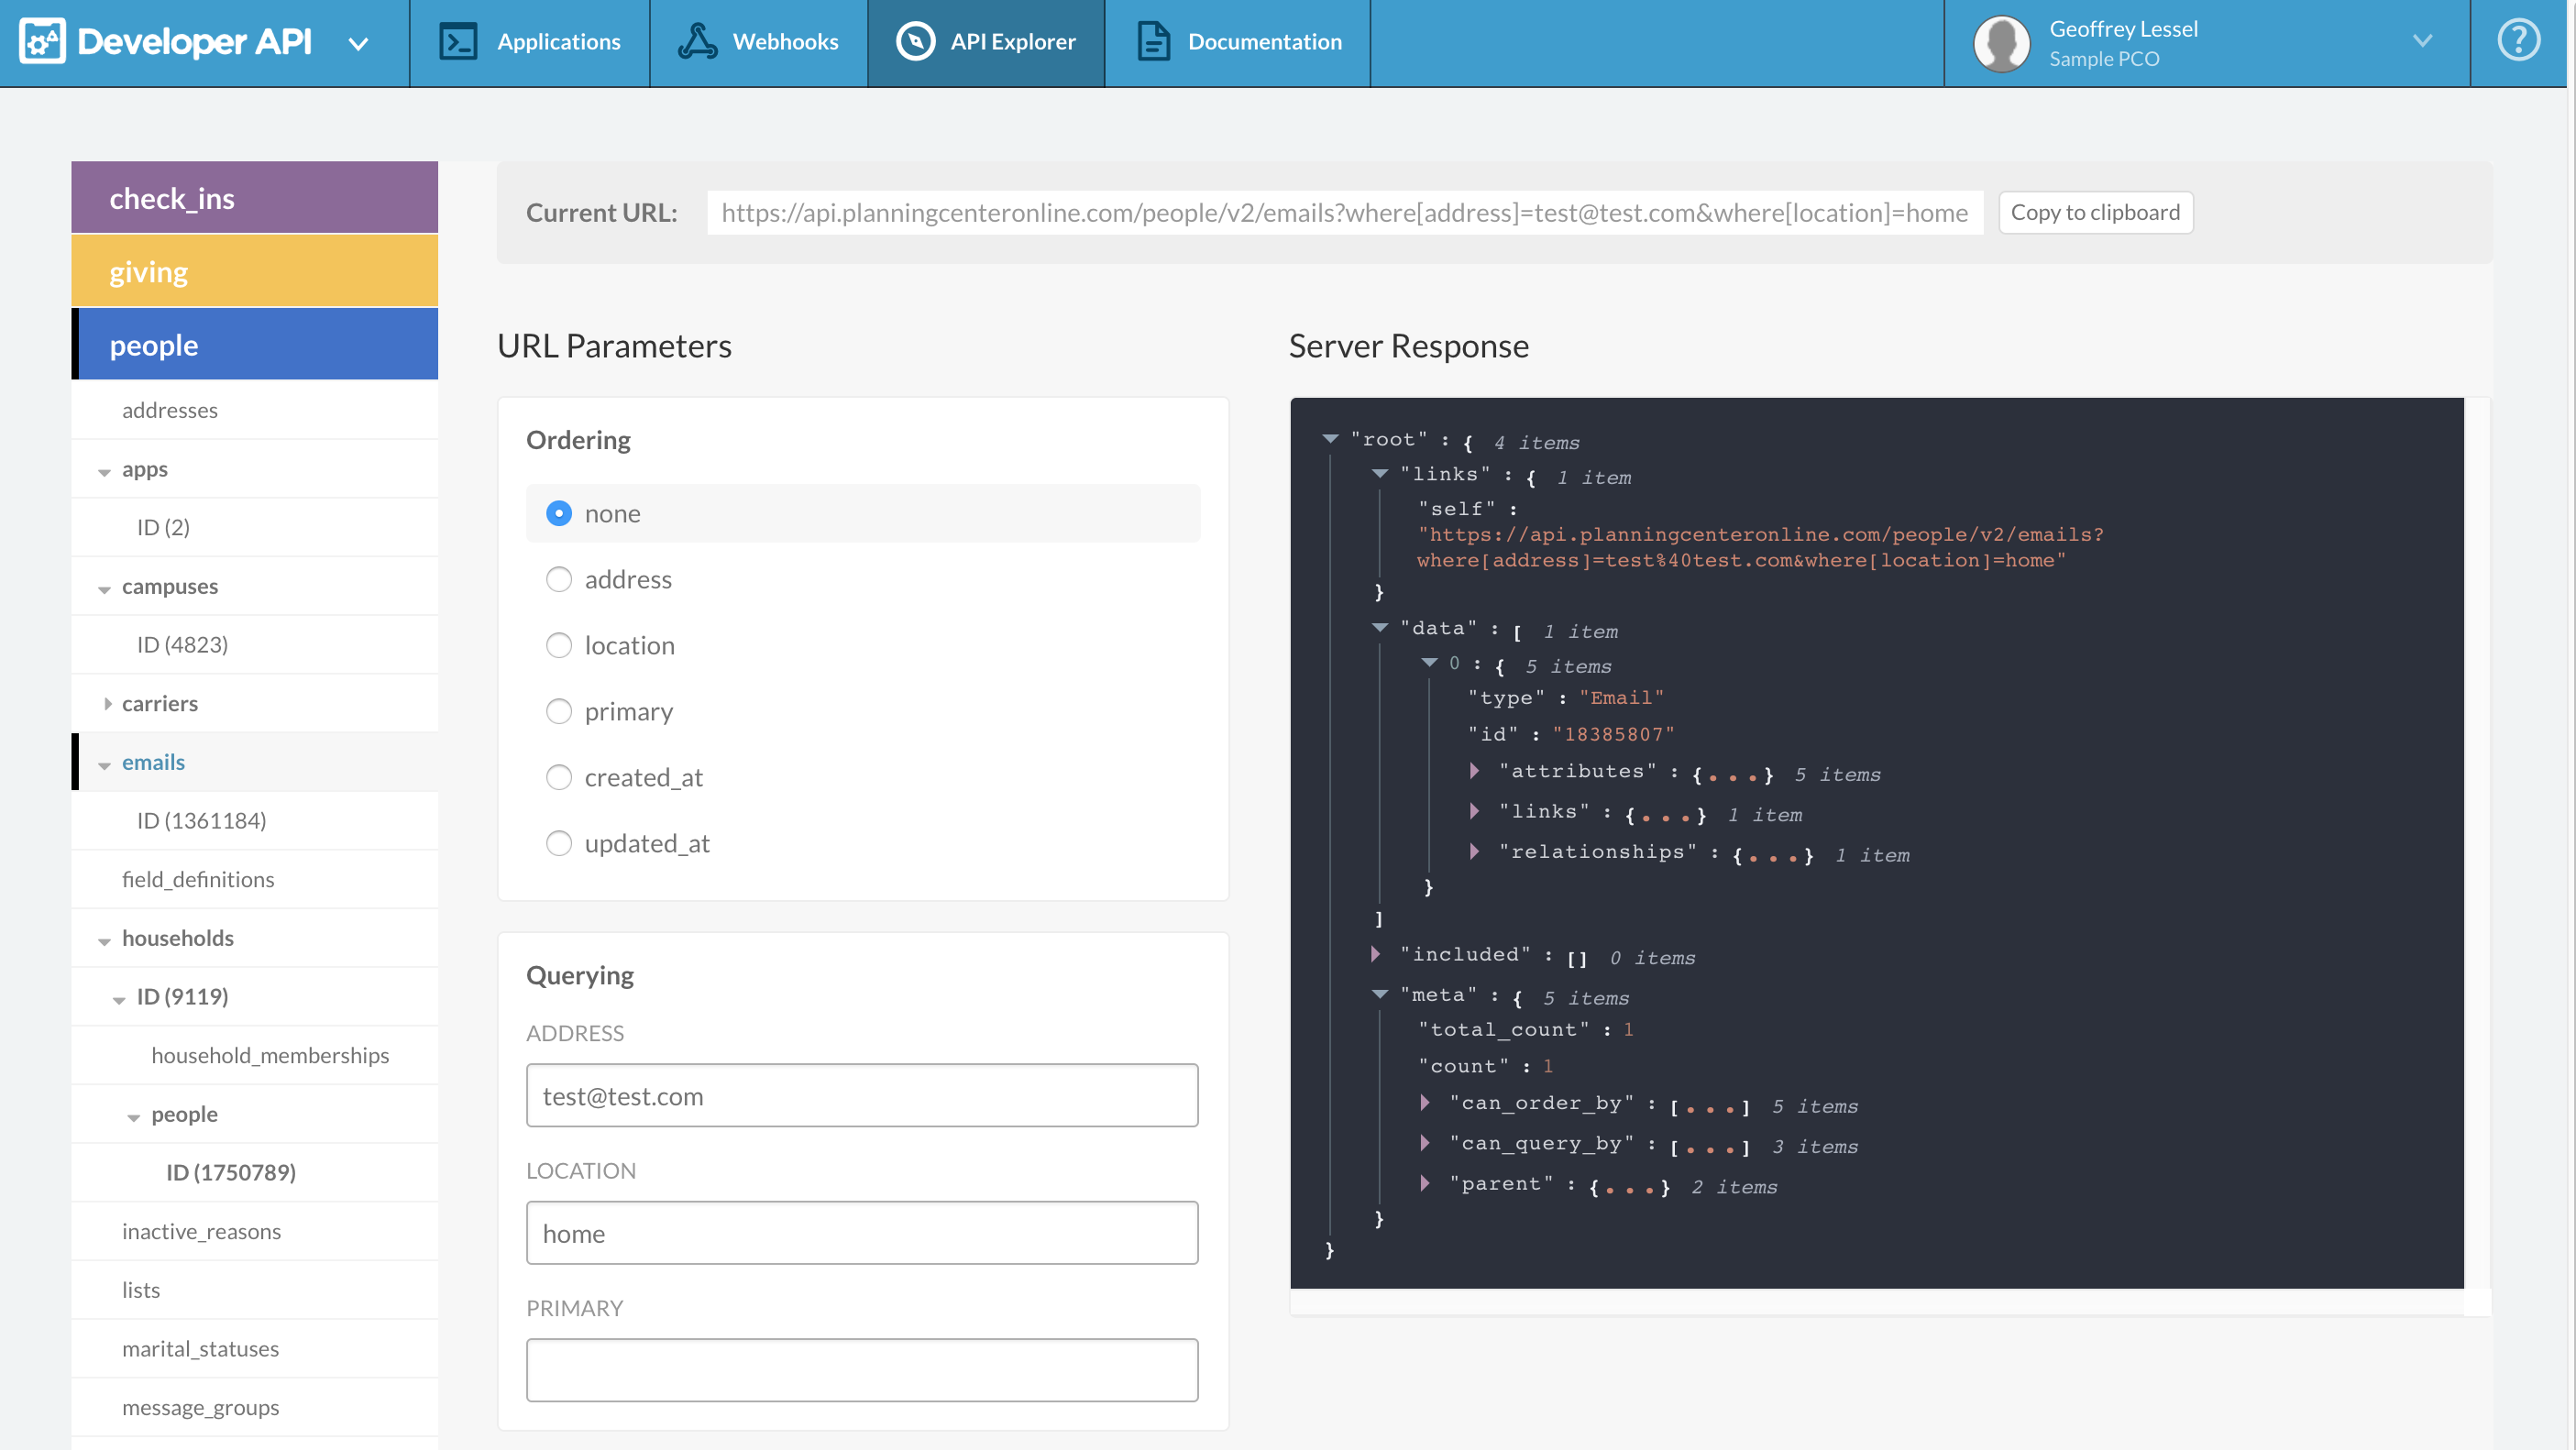This screenshot has height=1450, width=2576.
Task: Click Copy to clipboard button
Action: point(2095,212)
